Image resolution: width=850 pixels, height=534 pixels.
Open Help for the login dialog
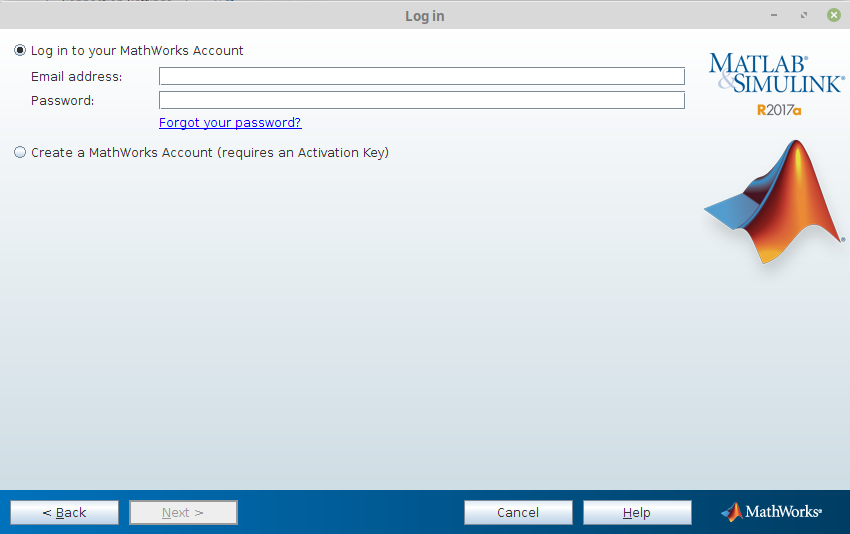pos(637,512)
